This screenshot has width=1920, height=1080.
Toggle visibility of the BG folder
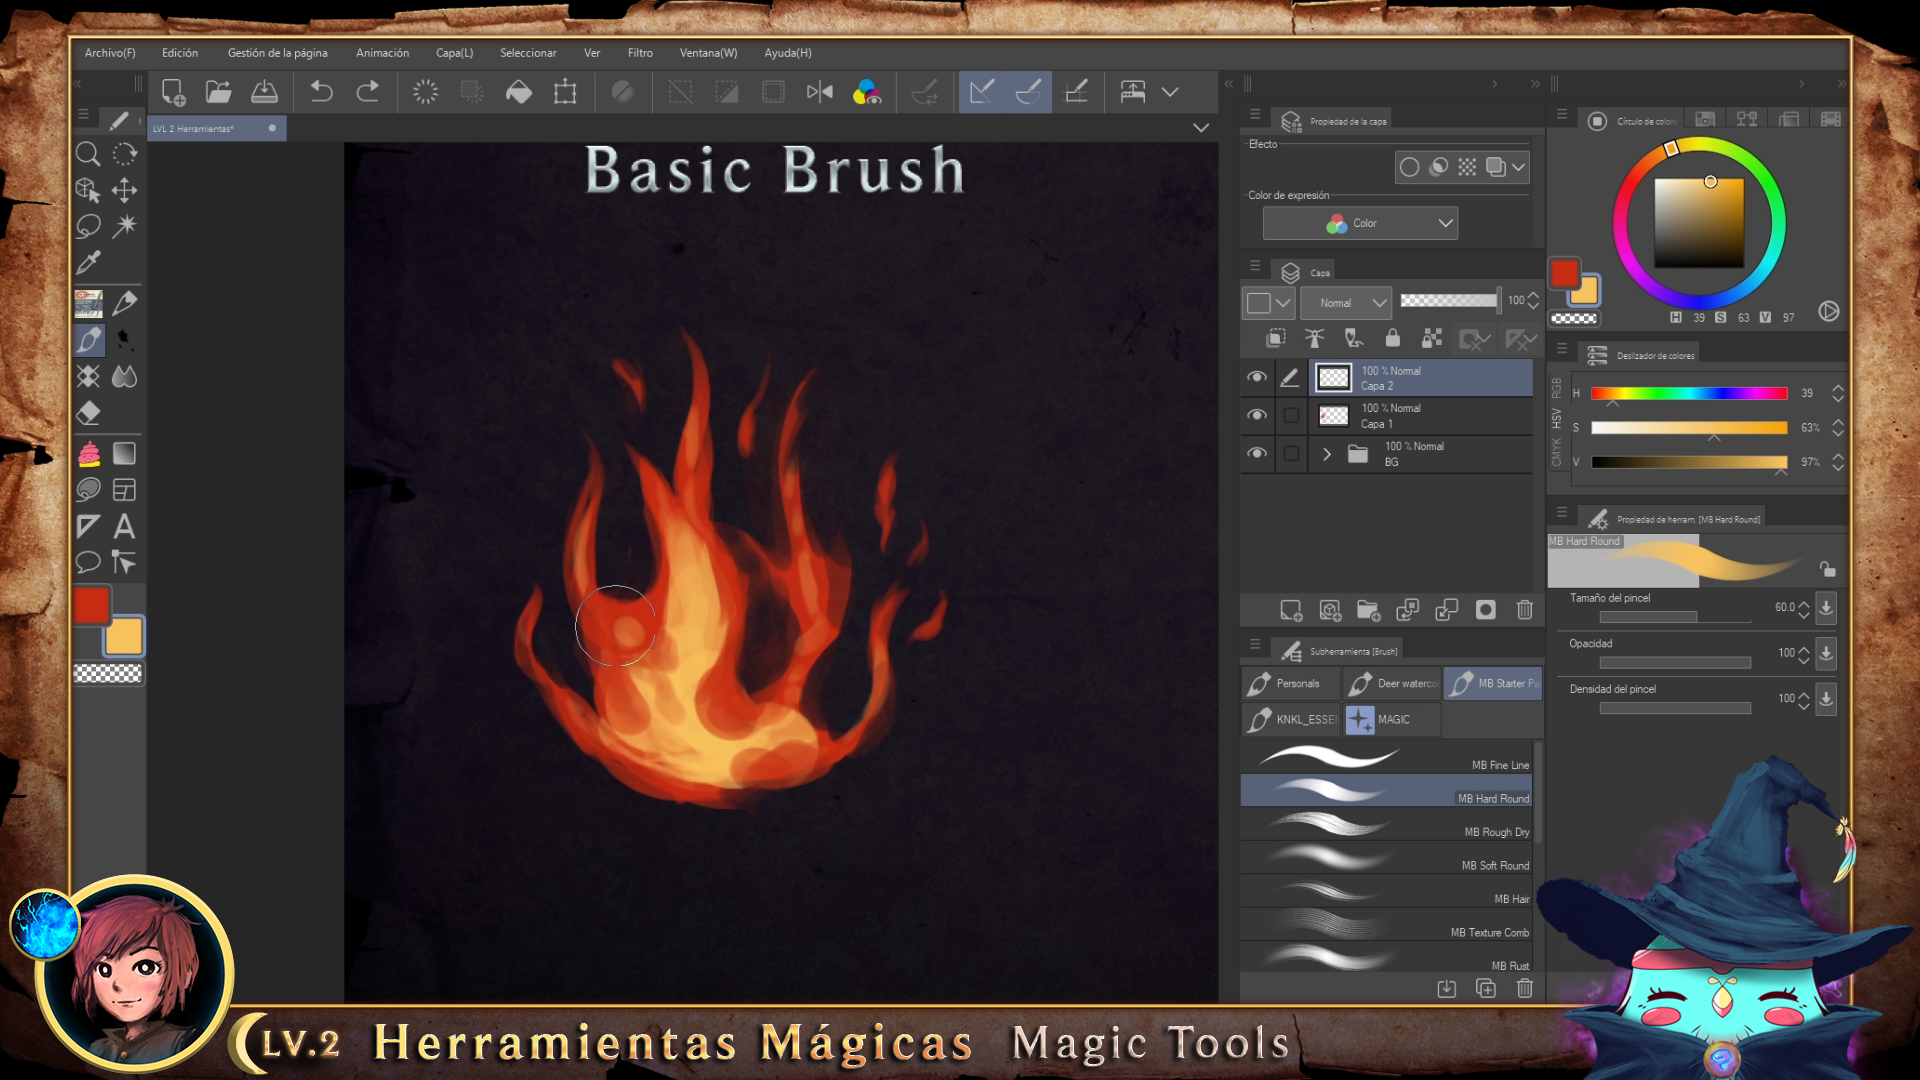[x=1257, y=453]
